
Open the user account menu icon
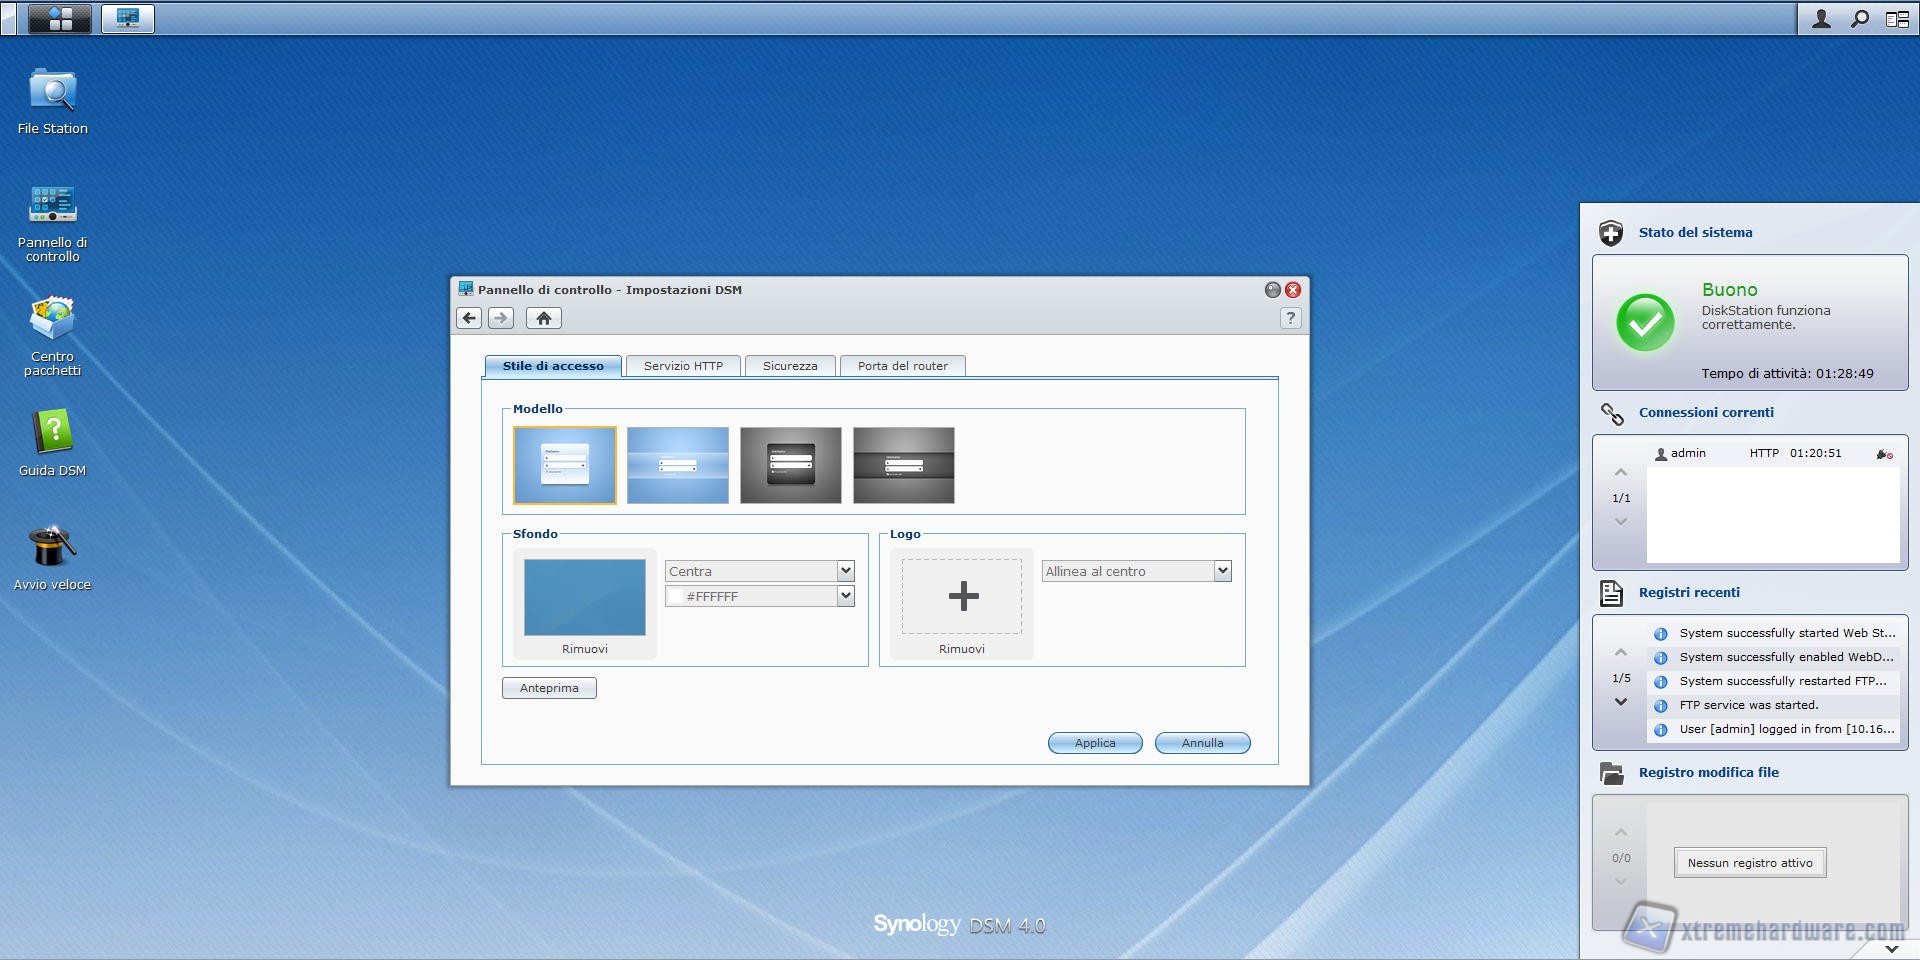coord(1821,18)
